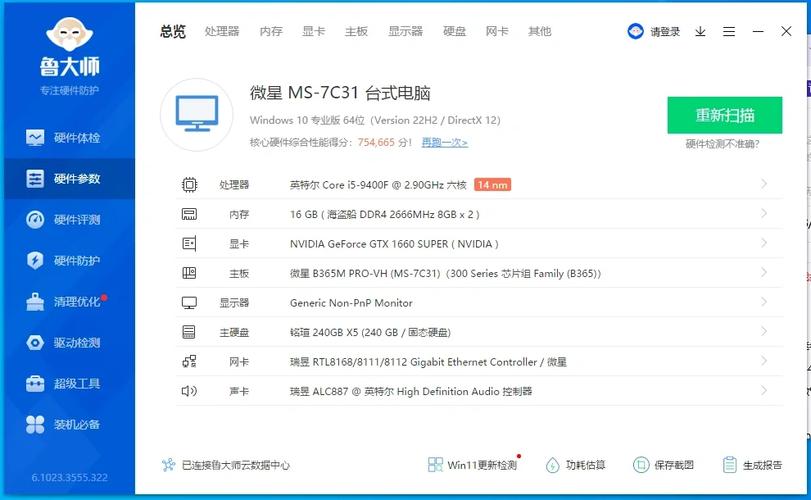Click the download arrow icon in title bar
Image resolution: width=811 pixels, height=500 pixels.
click(x=700, y=32)
